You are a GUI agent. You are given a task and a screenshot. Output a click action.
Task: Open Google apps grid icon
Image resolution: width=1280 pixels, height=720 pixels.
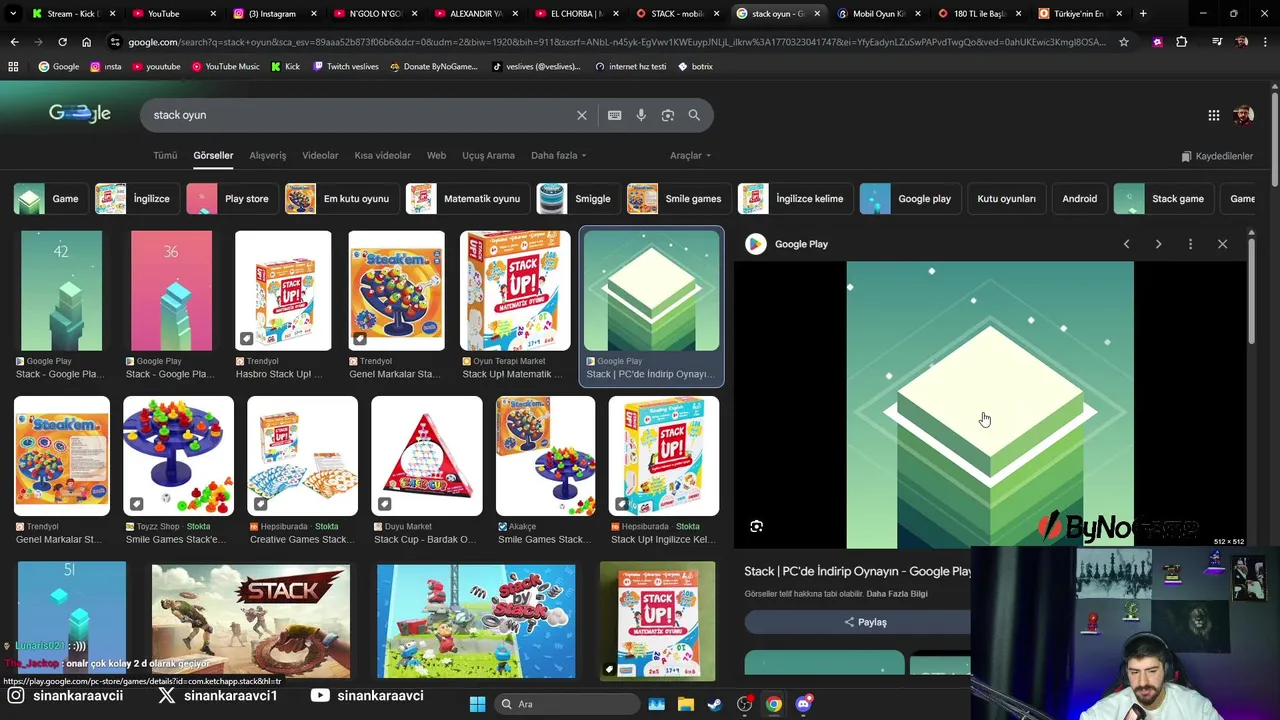(1214, 115)
